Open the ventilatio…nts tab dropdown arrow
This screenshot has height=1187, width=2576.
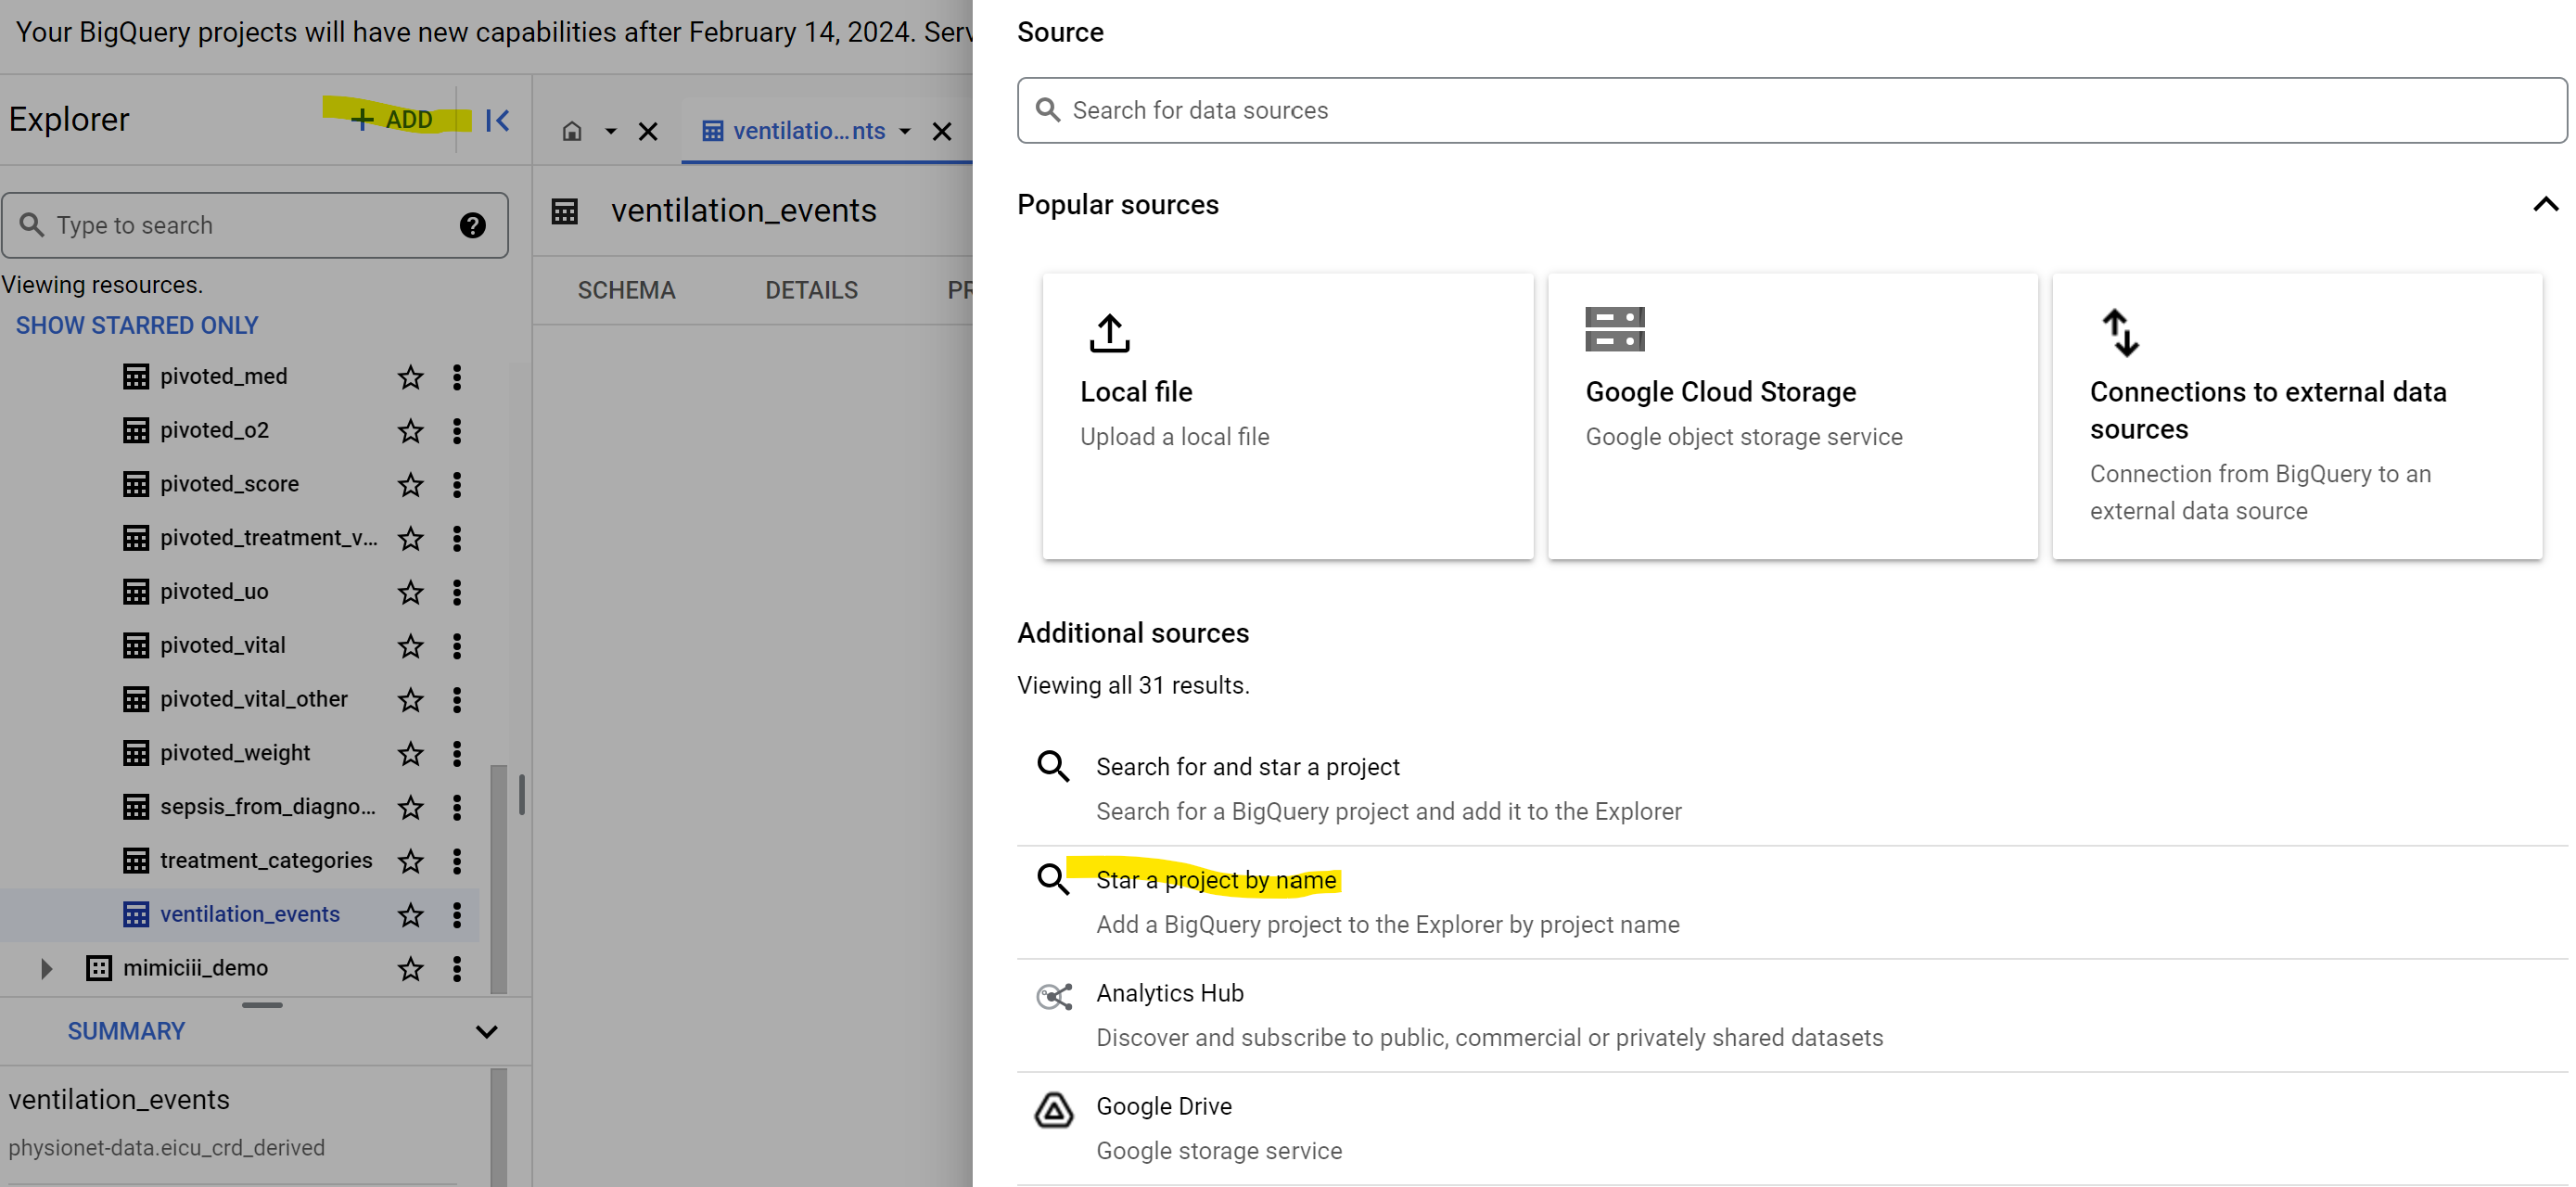click(904, 131)
